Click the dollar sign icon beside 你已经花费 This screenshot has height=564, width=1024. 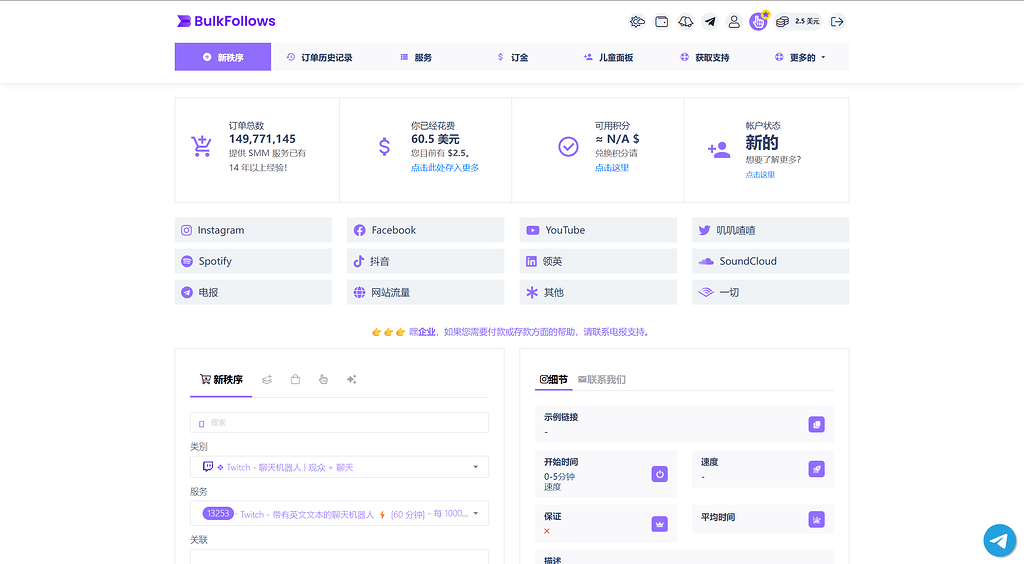click(x=385, y=146)
